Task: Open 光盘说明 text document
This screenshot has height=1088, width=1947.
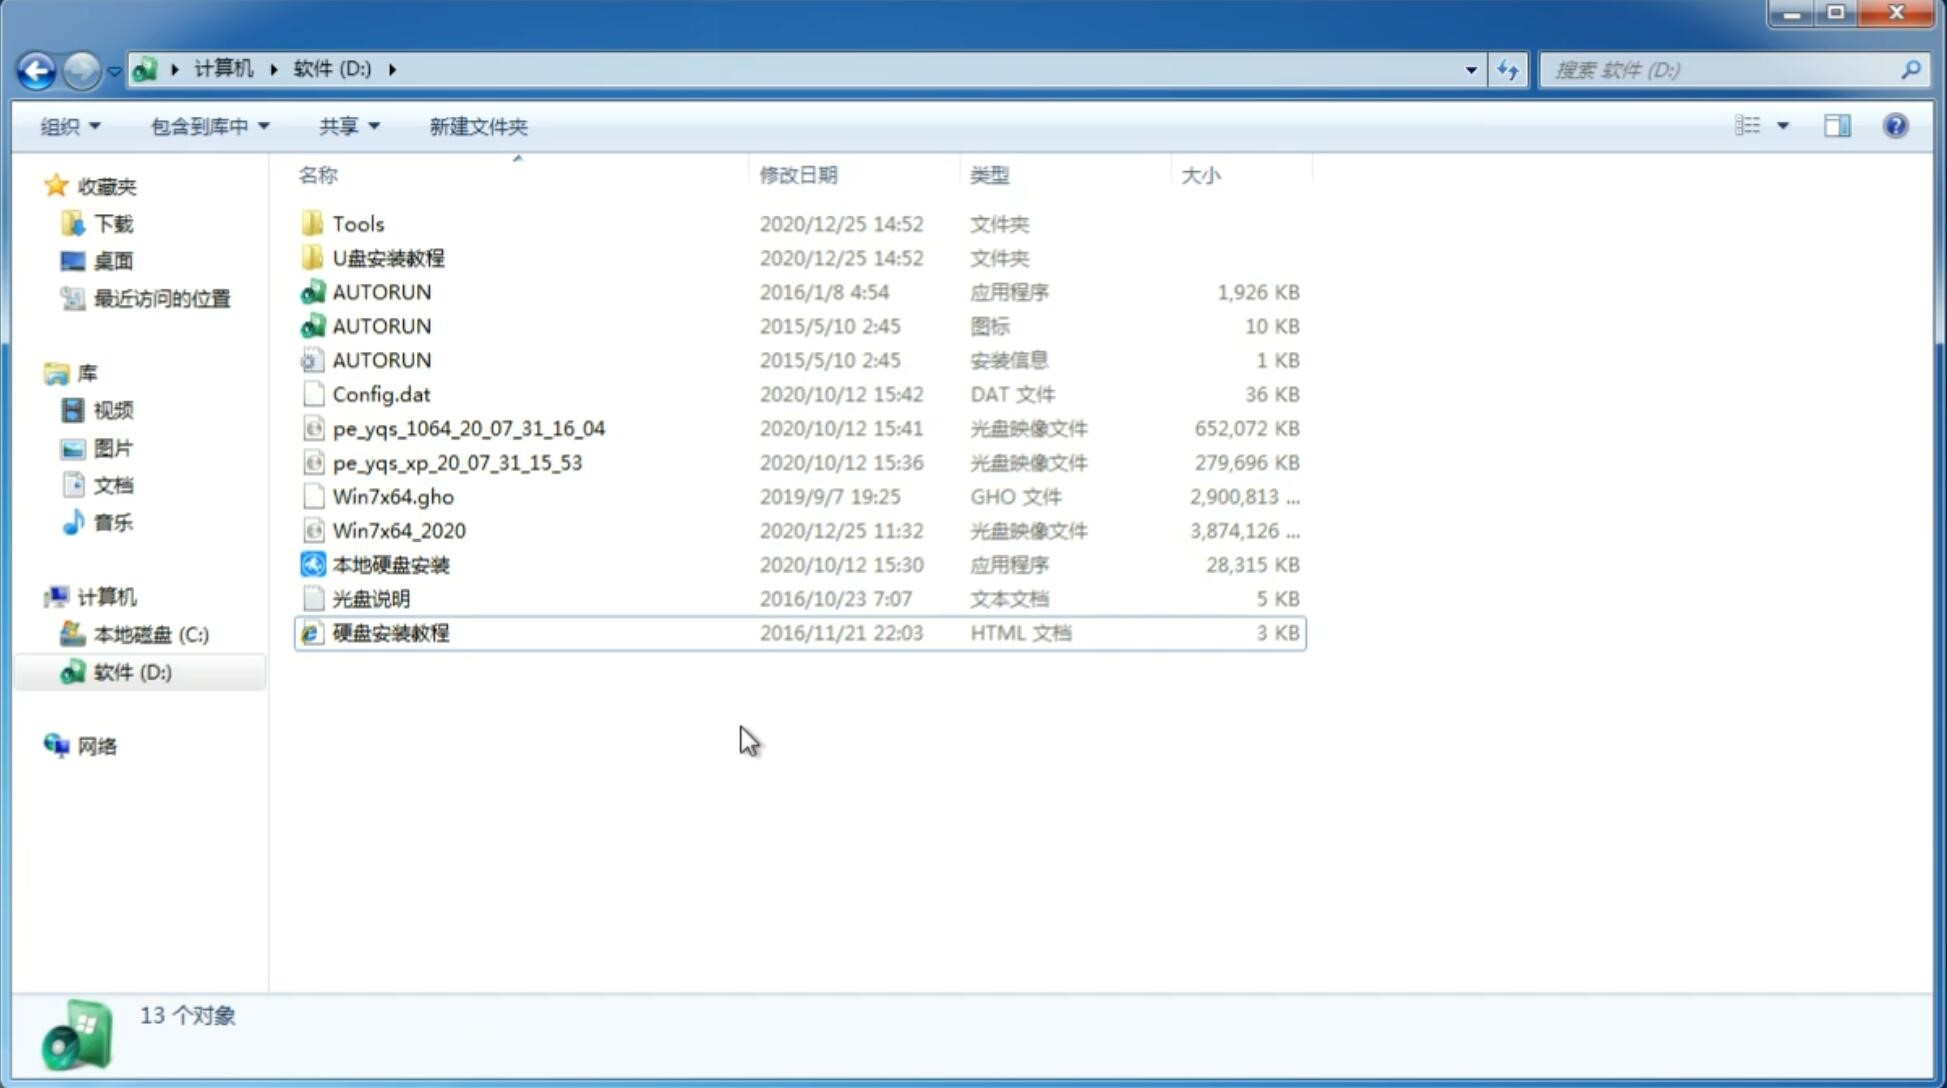Action: click(x=370, y=597)
